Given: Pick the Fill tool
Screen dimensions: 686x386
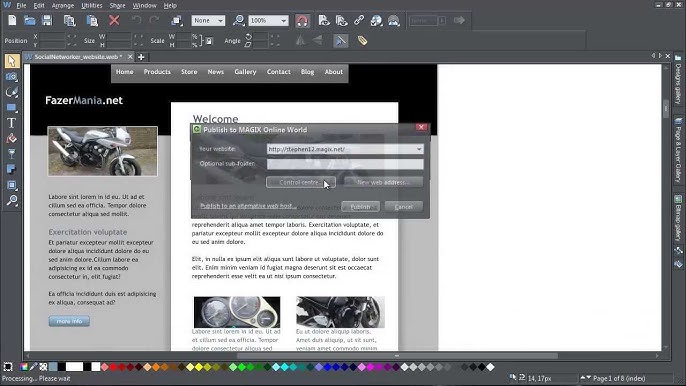Looking at the screenshot, I should pos(12,139).
